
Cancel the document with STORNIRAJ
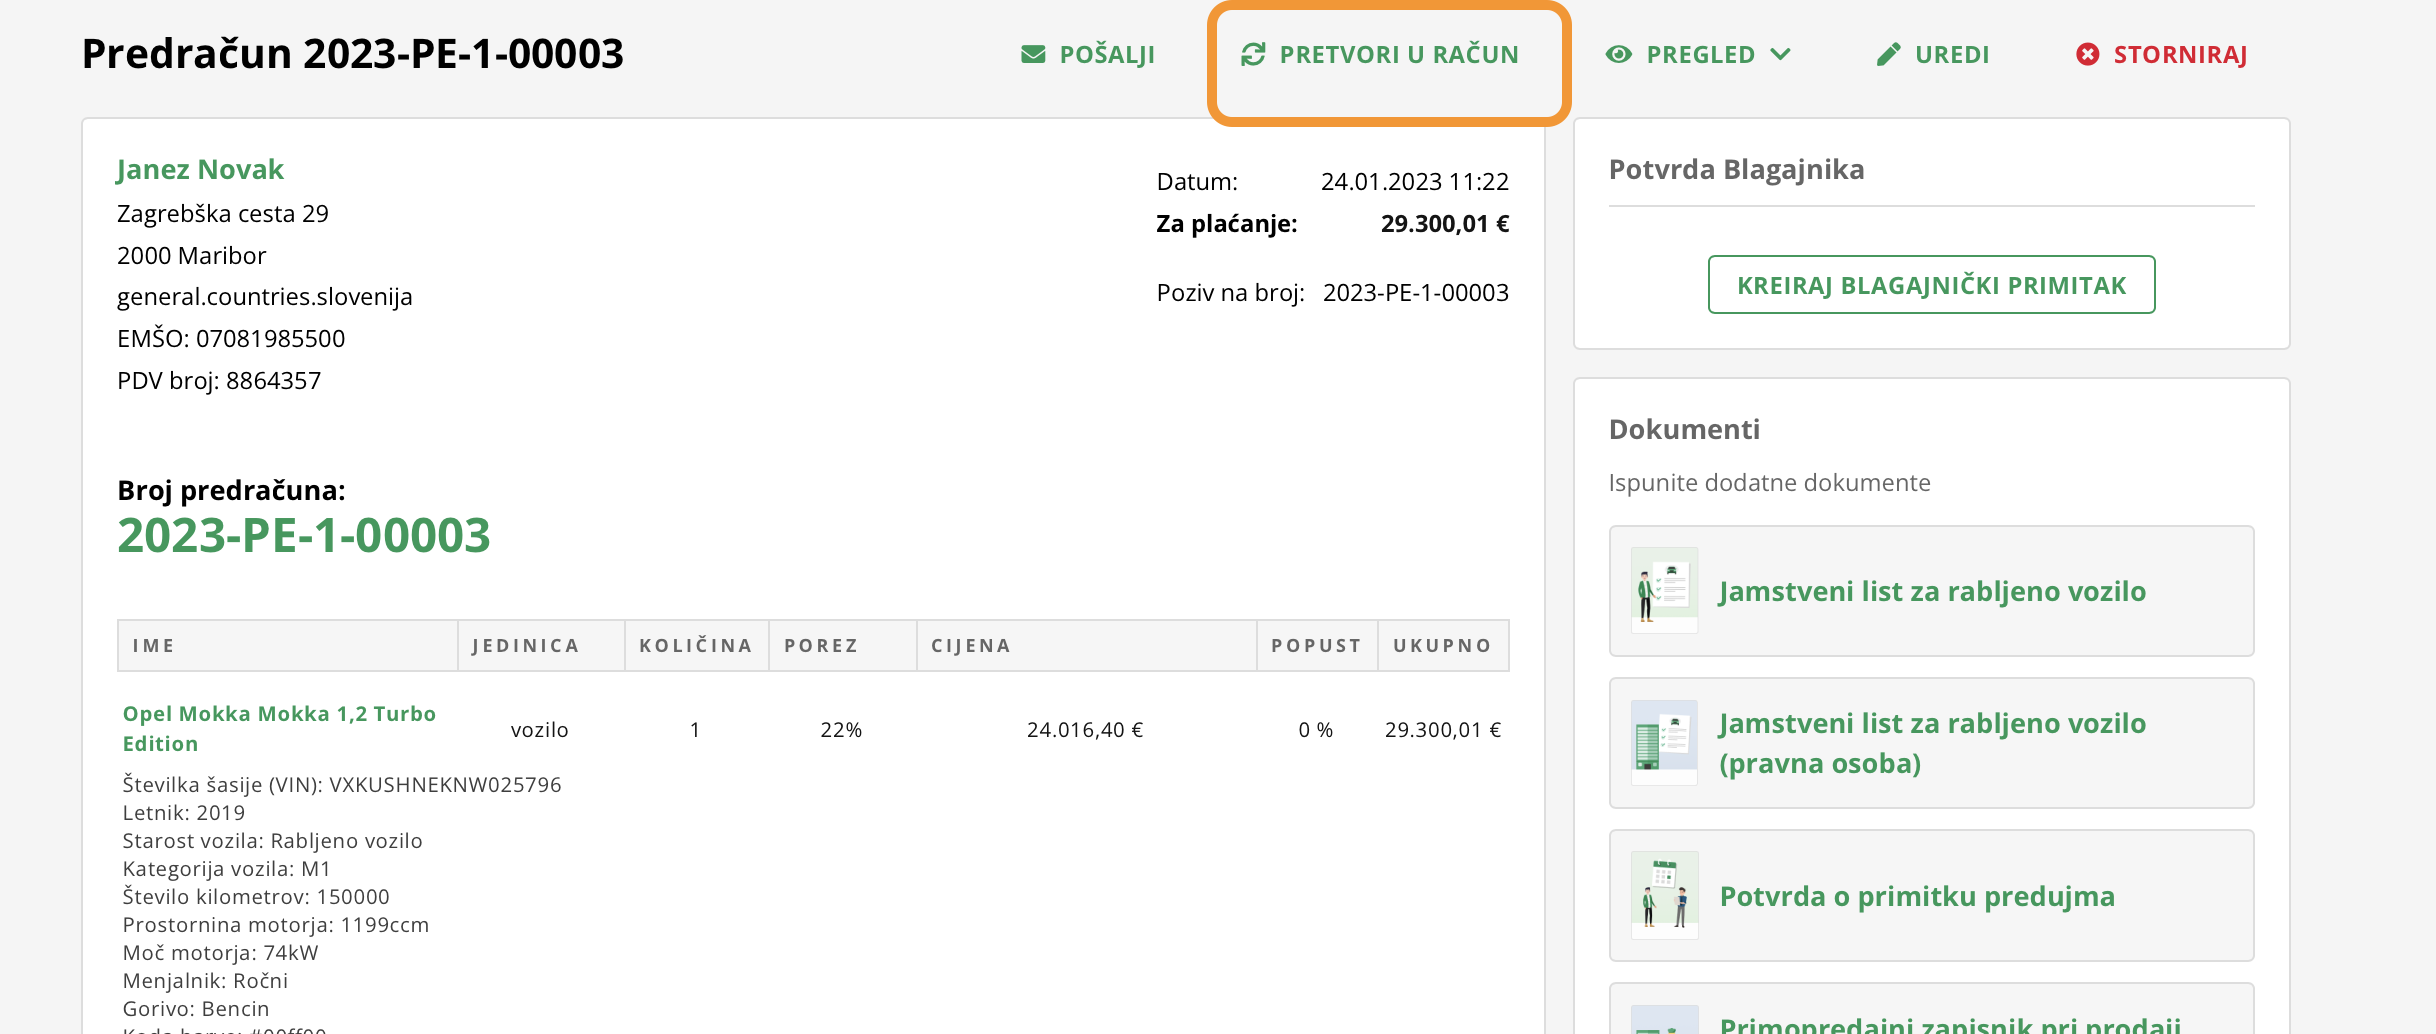pos(2162,54)
